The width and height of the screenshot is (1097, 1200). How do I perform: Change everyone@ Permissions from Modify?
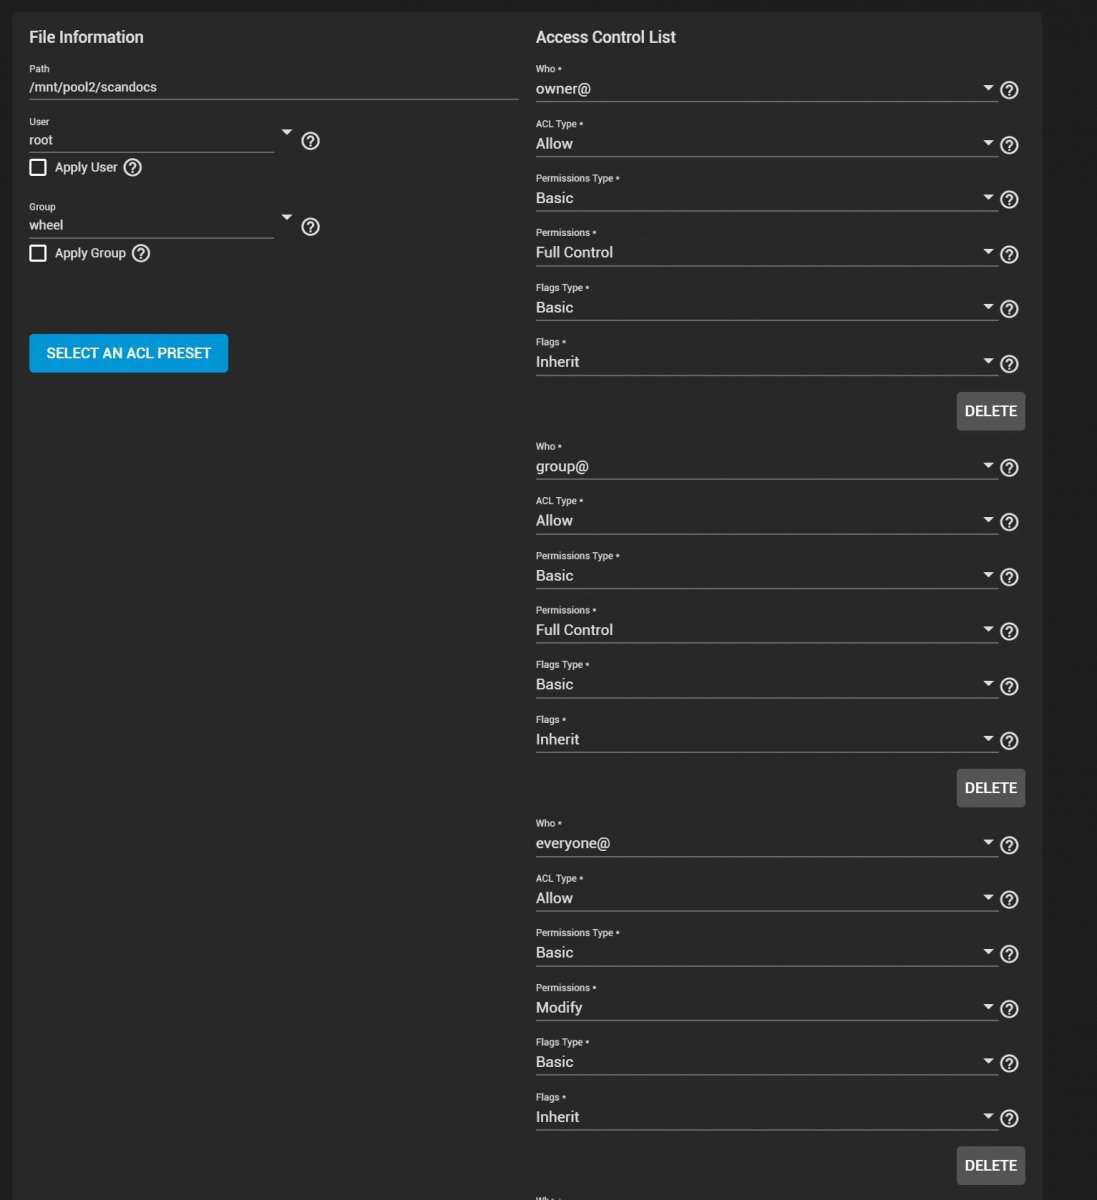click(988, 1007)
